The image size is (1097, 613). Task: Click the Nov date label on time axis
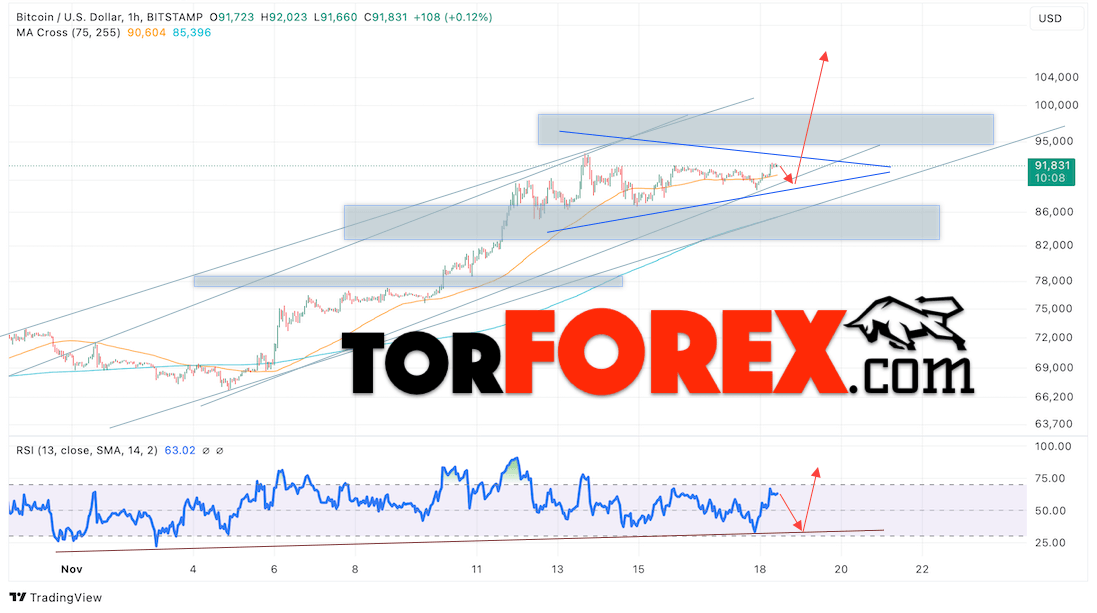tap(71, 569)
